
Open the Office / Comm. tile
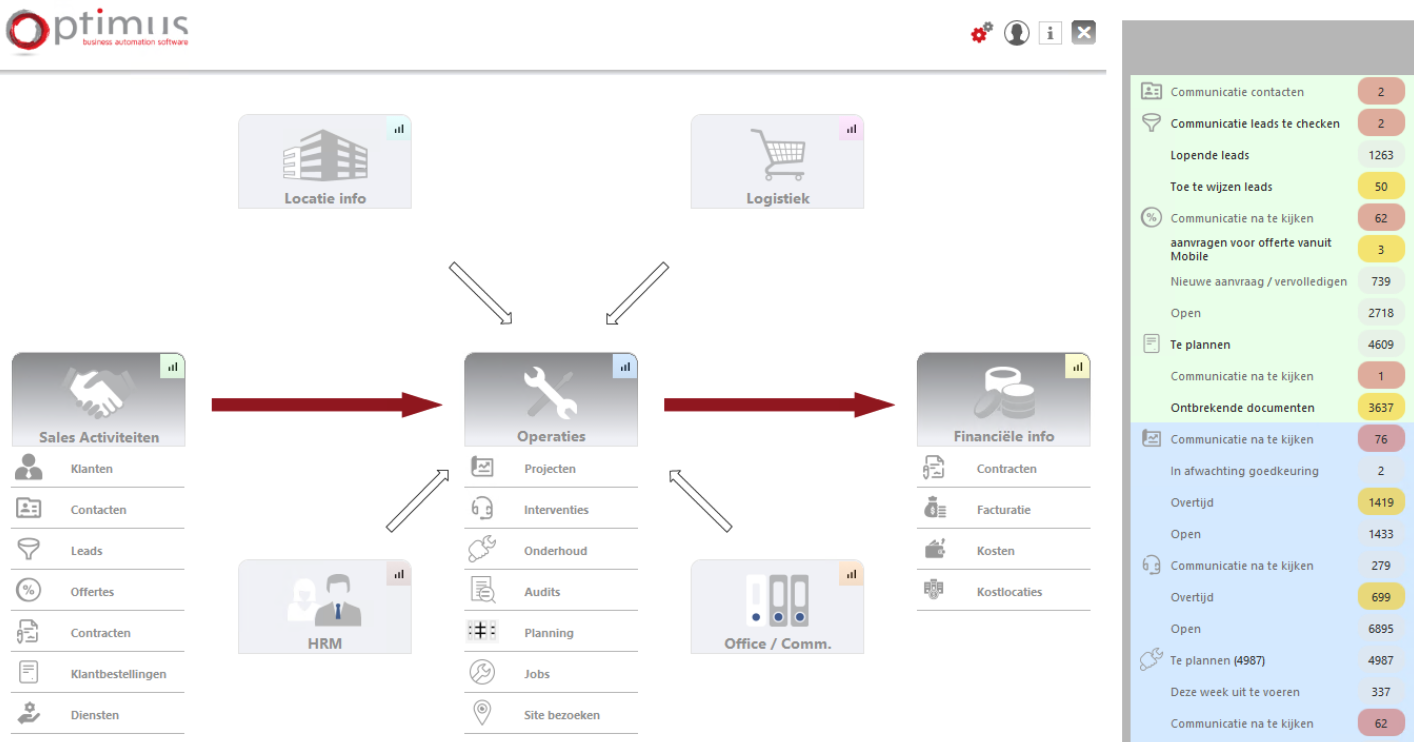click(777, 606)
